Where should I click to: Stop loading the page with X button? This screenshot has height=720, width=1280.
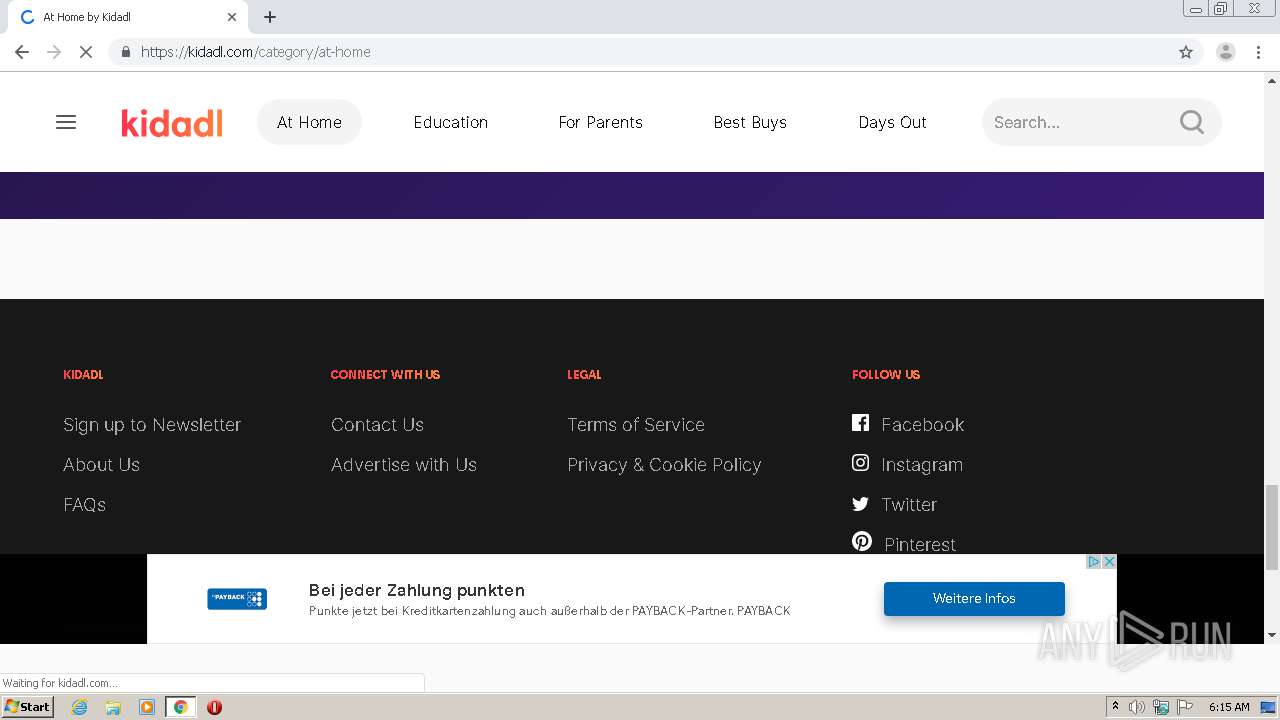pos(86,52)
